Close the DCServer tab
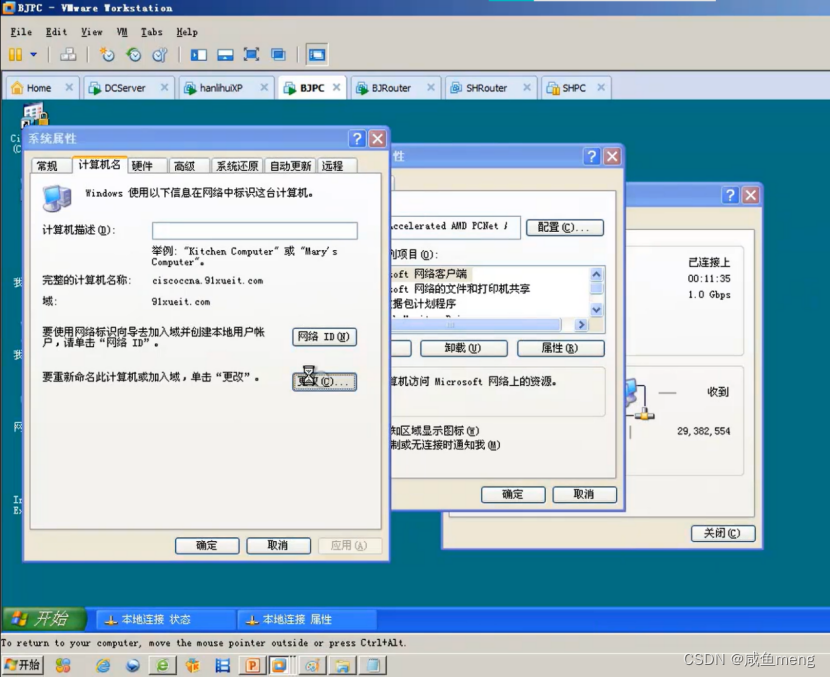The image size is (830, 678). tap(165, 87)
